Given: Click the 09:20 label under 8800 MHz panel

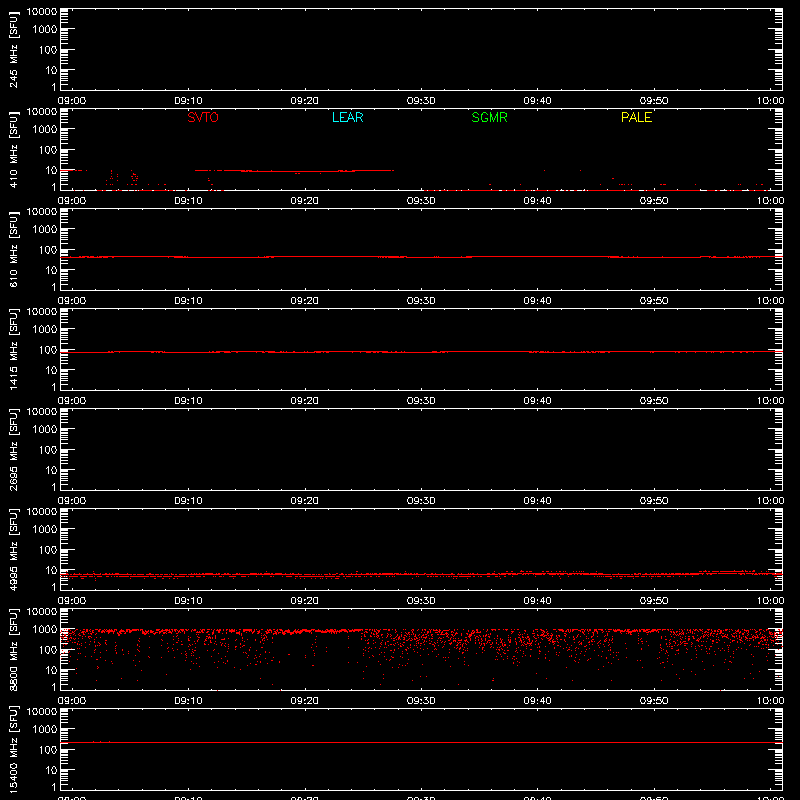Looking at the screenshot, I should point(305,701).
